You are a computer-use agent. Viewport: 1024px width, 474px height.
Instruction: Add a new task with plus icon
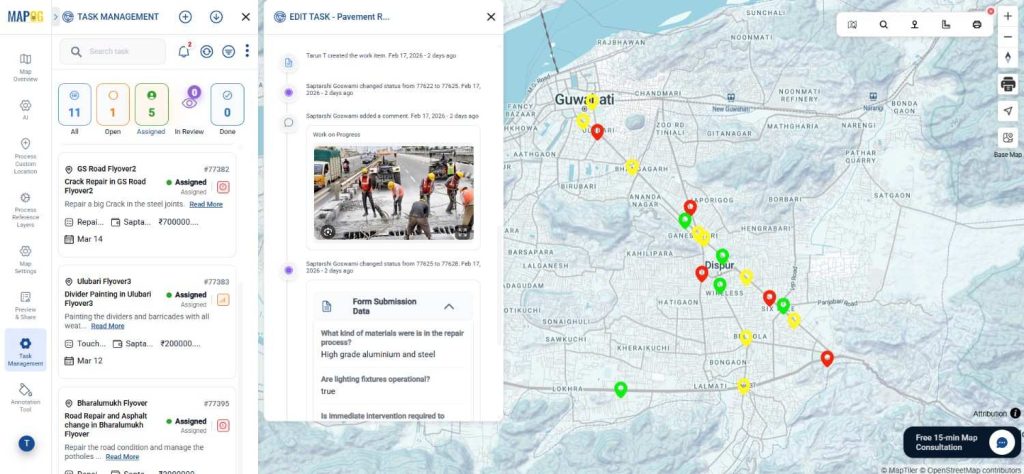point(185,17)
